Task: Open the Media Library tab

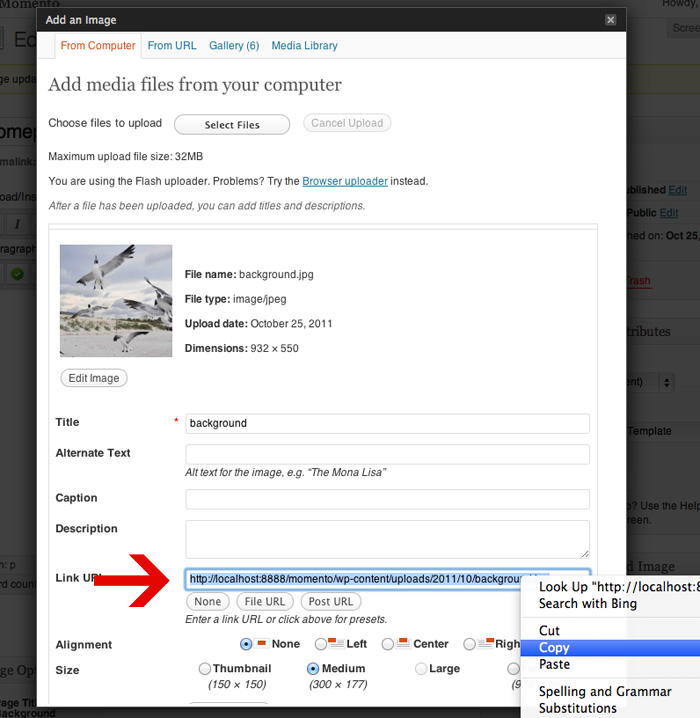Action: pos(304,46)
